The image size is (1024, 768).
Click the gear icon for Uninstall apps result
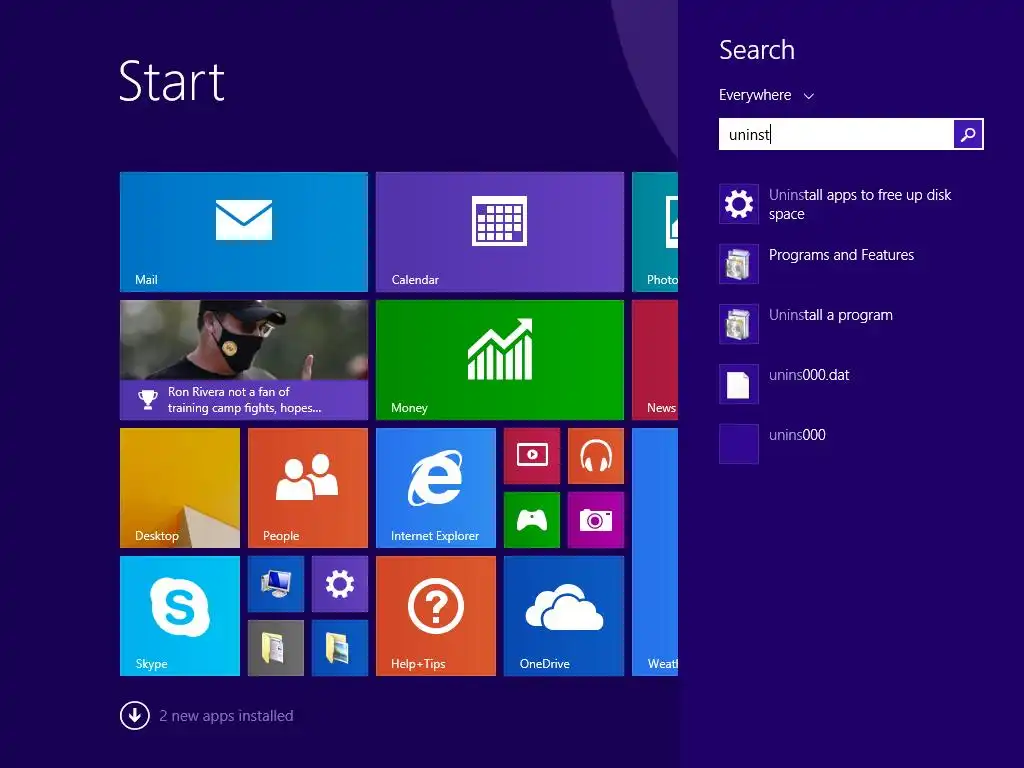point(739,204)
